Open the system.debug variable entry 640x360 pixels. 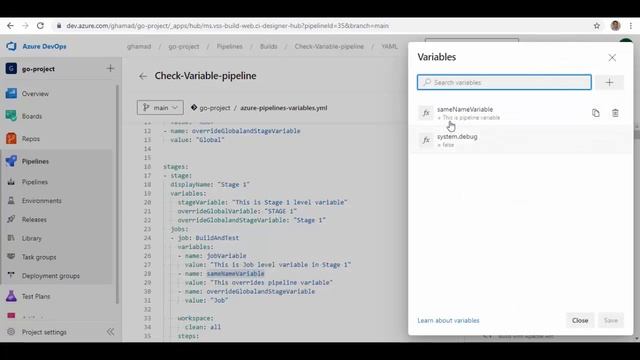click(x=520, y=140)
